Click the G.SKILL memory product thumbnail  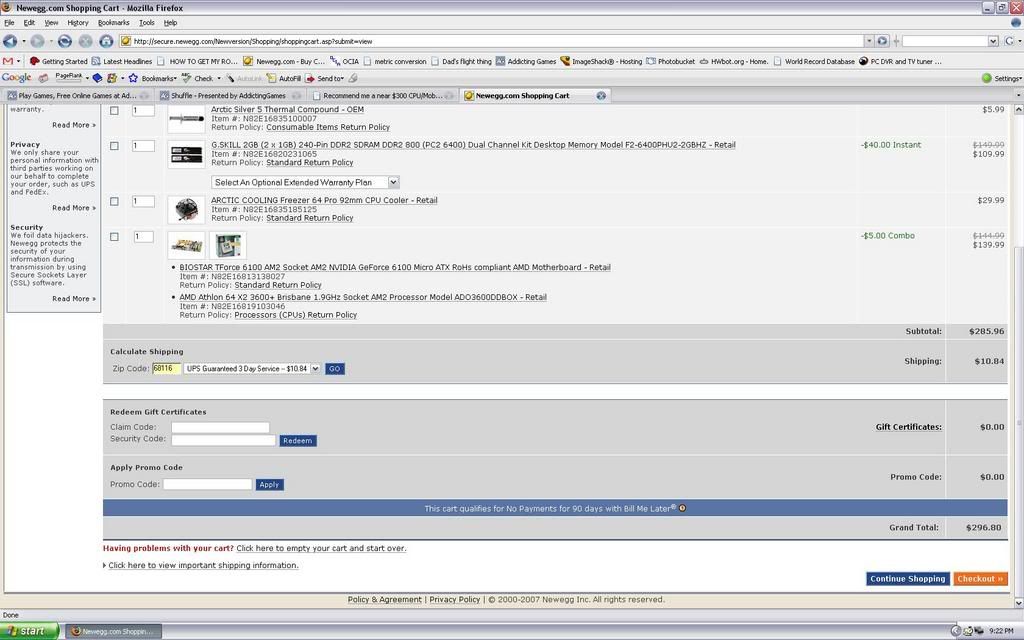point(186,155)
